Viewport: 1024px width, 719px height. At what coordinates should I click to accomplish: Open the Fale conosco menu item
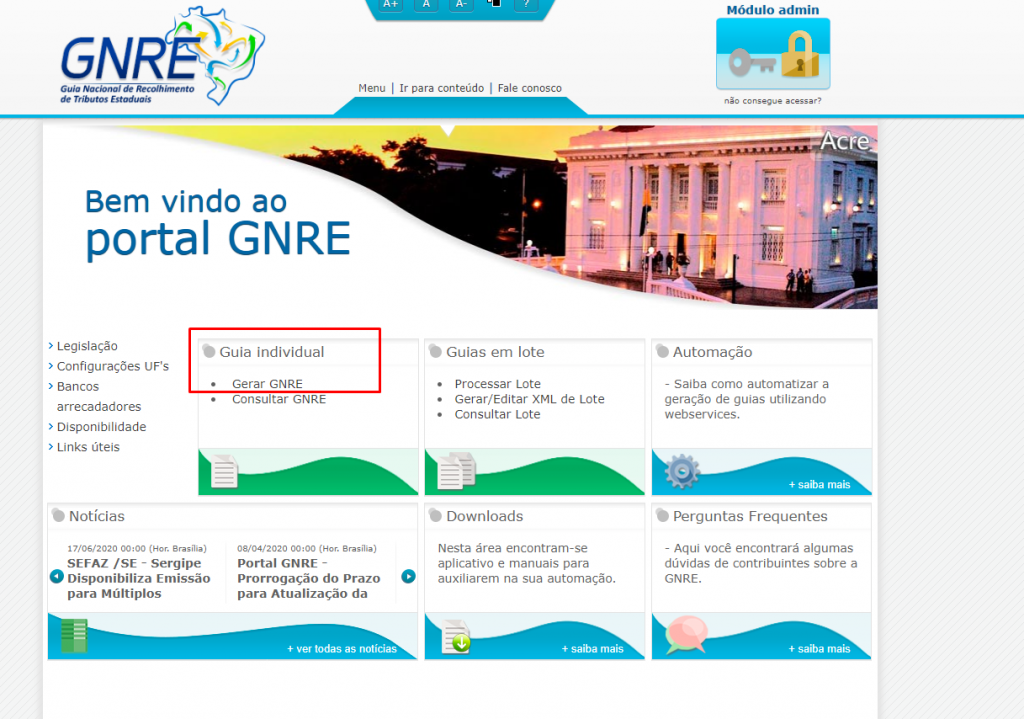529,88
